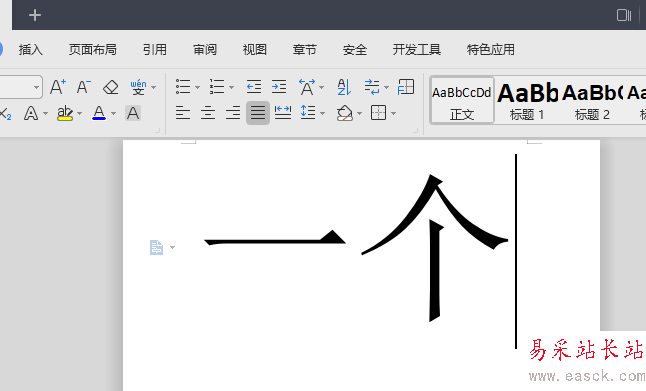
Task: Apply yellow highlight color
Action: tap(65, 113)
